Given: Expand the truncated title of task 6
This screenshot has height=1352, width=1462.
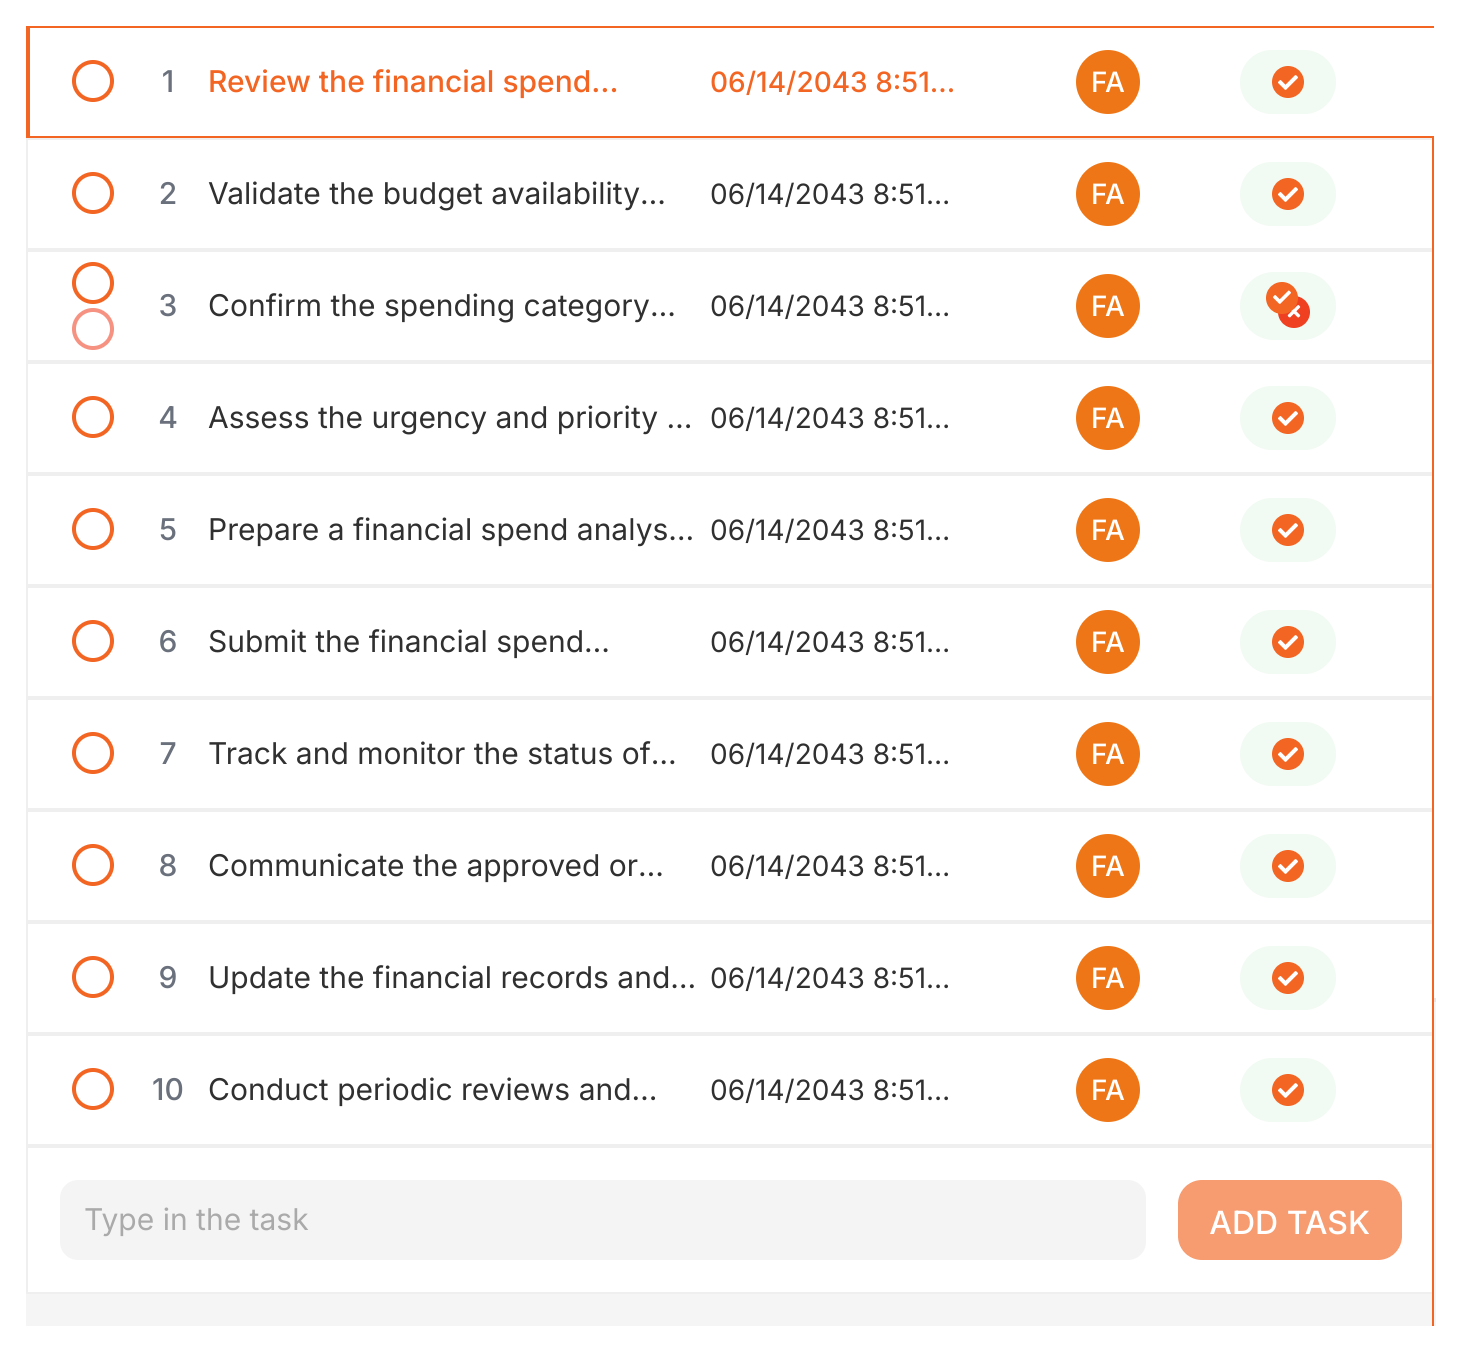Looking at the screenshot, I should [x=409, y=641].
